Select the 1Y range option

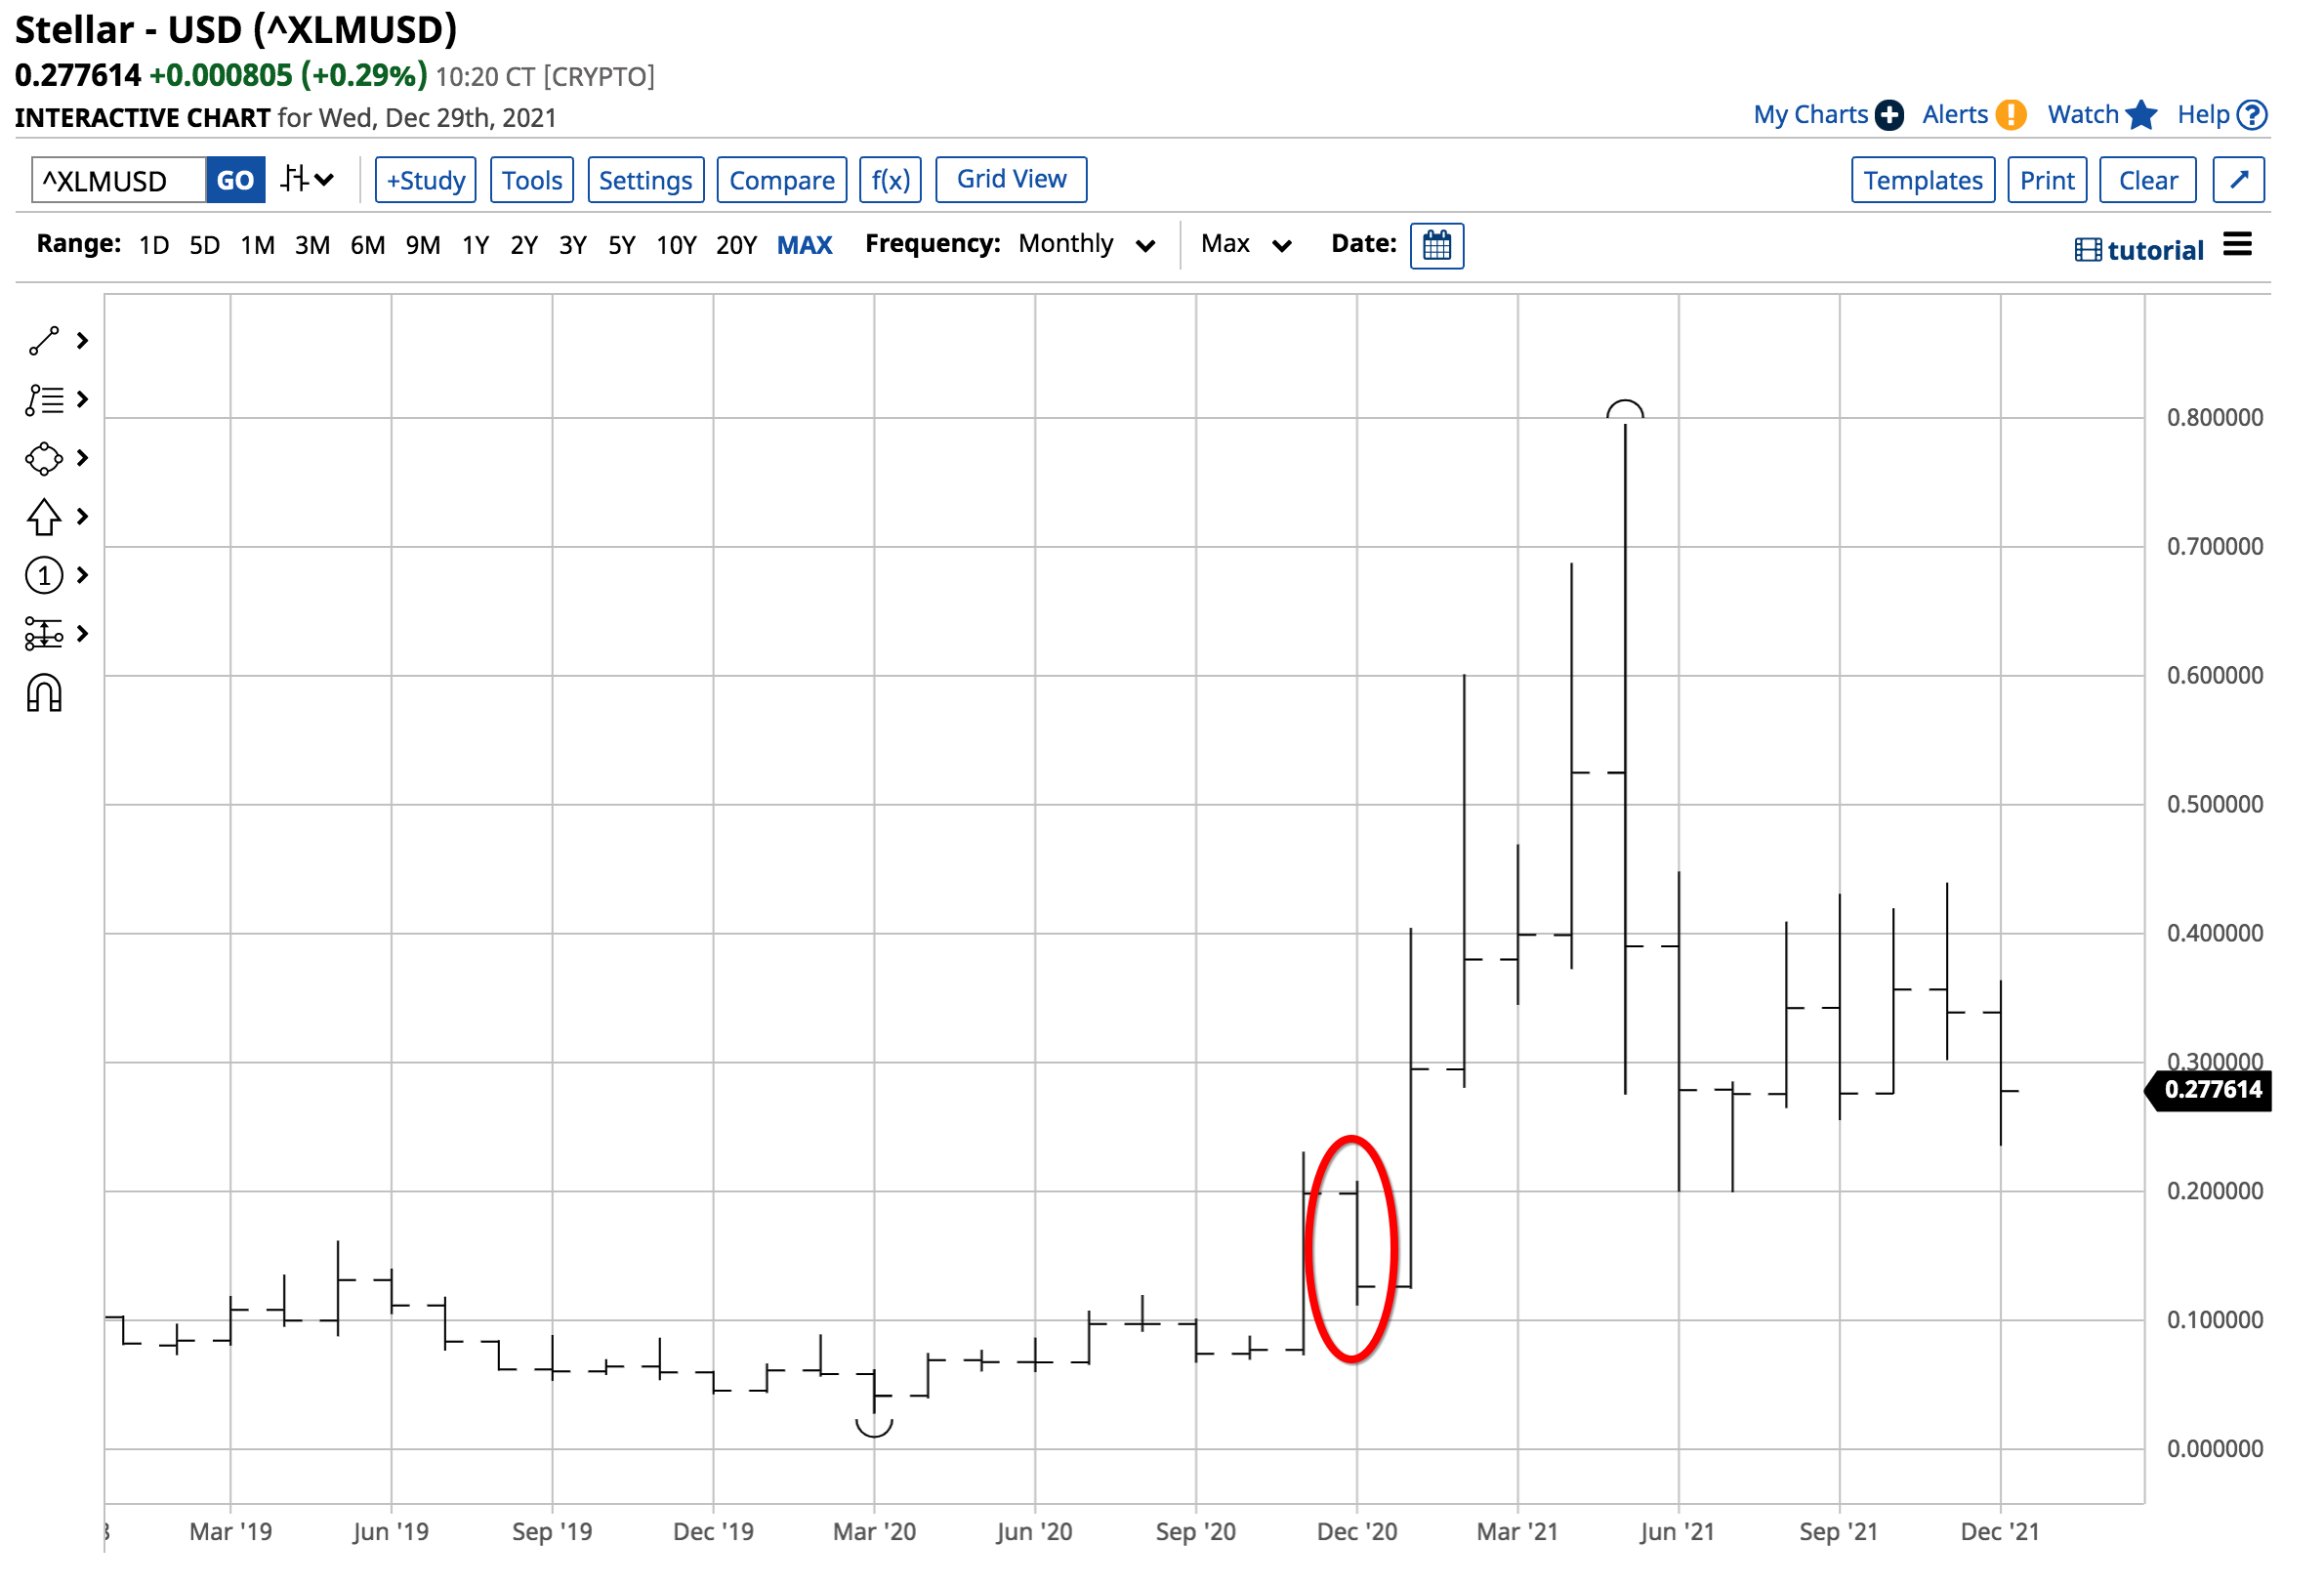point(475,246)
